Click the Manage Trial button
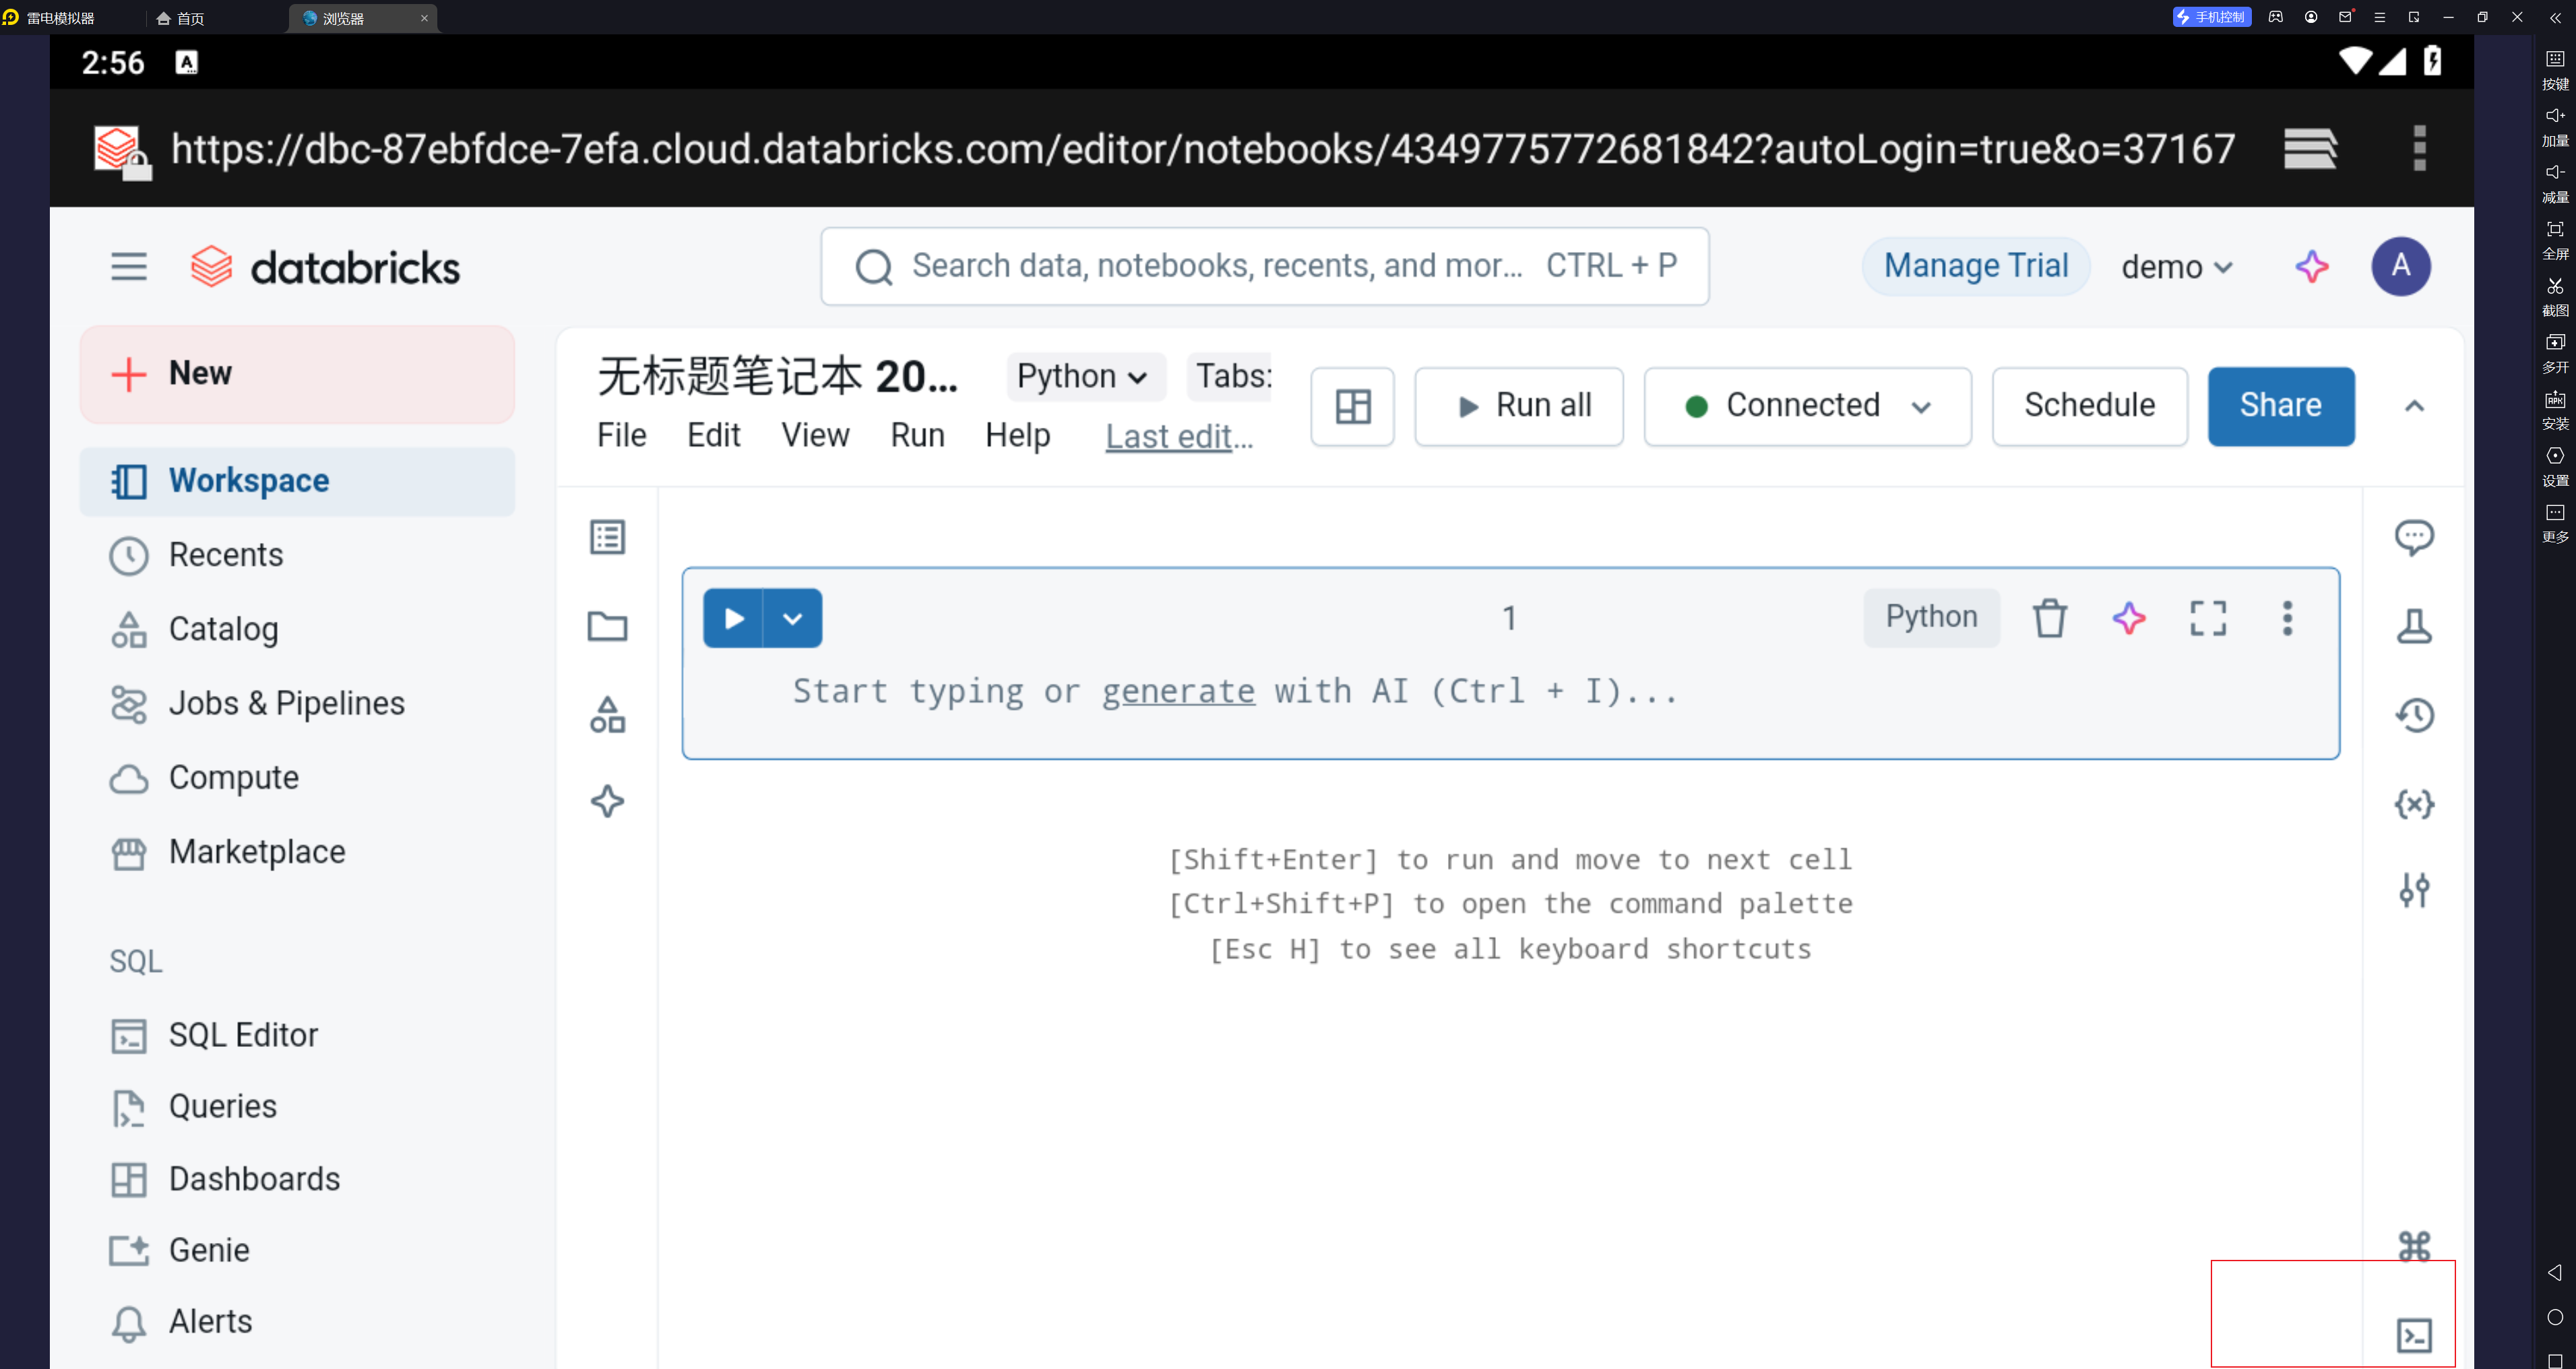This screenshot has width=2576, height=1369. point(1975,266)
